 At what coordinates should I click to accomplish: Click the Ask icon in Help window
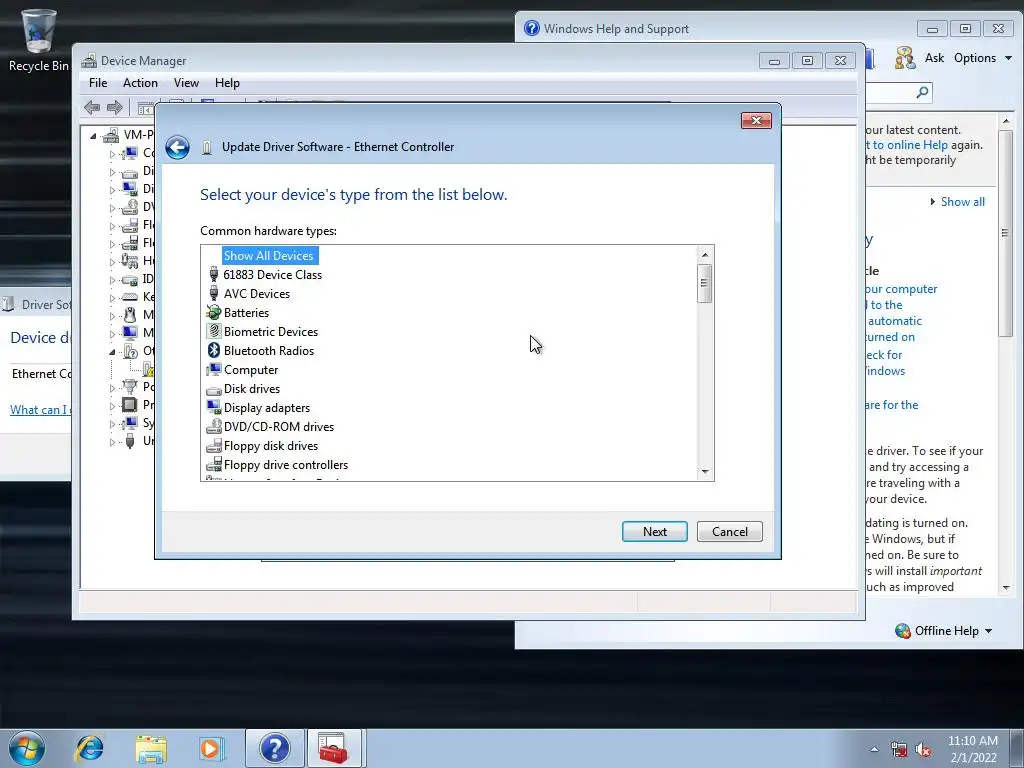tap(905, 57)
